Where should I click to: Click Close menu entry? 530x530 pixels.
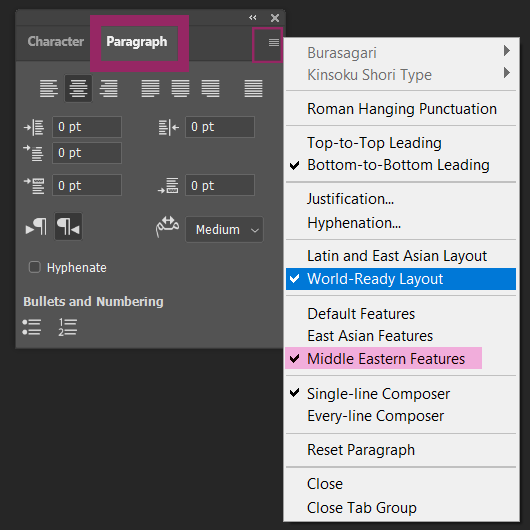(x=401, y=484)
